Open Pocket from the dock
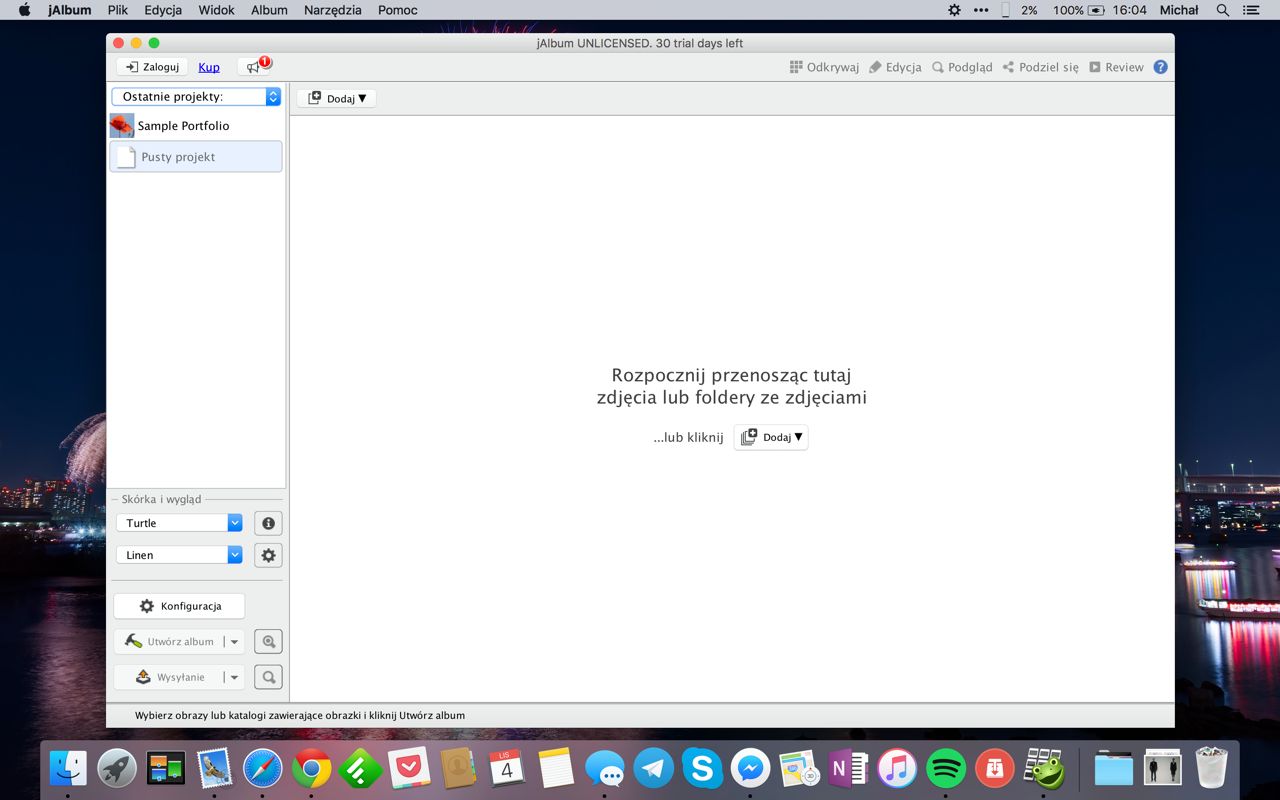 pos(409,768)
